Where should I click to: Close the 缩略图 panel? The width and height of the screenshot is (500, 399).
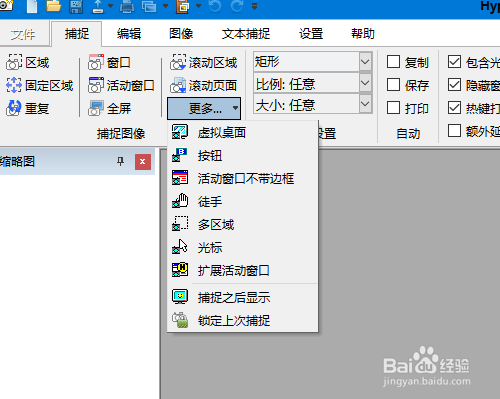(x=143, y=162)
